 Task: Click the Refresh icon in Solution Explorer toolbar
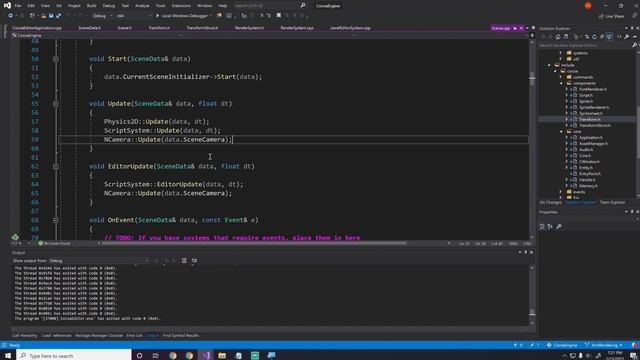coord(594,37)
